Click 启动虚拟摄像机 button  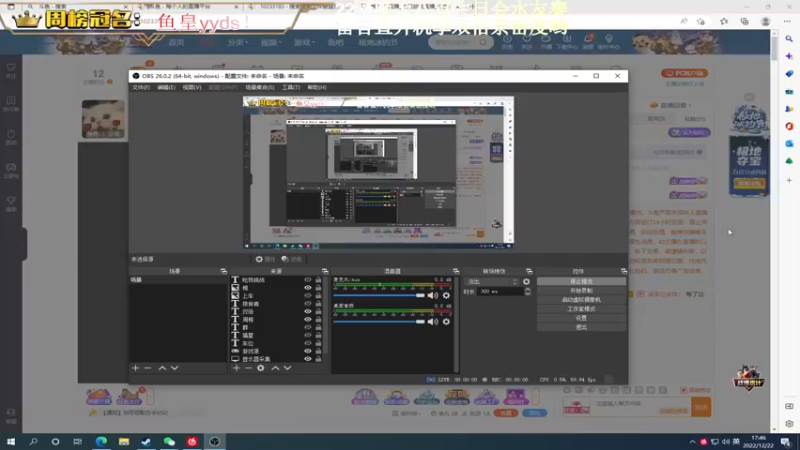581,300
